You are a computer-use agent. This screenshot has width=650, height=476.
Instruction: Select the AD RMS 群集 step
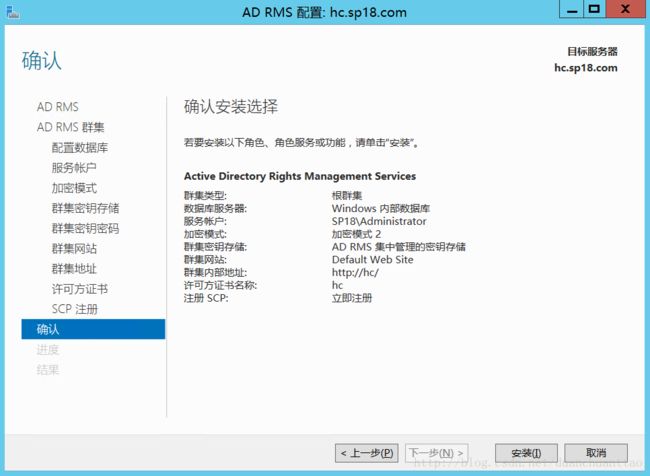tap(70, 127)
